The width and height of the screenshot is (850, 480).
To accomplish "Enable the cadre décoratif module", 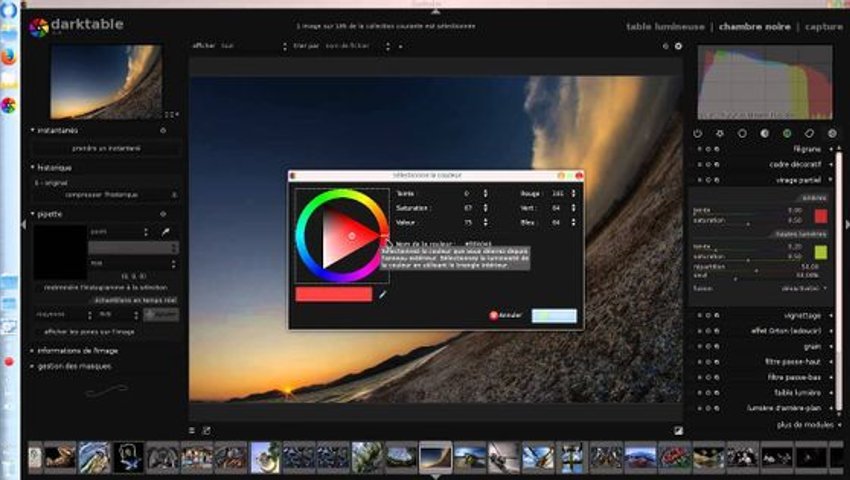I will tap(699, 164).
